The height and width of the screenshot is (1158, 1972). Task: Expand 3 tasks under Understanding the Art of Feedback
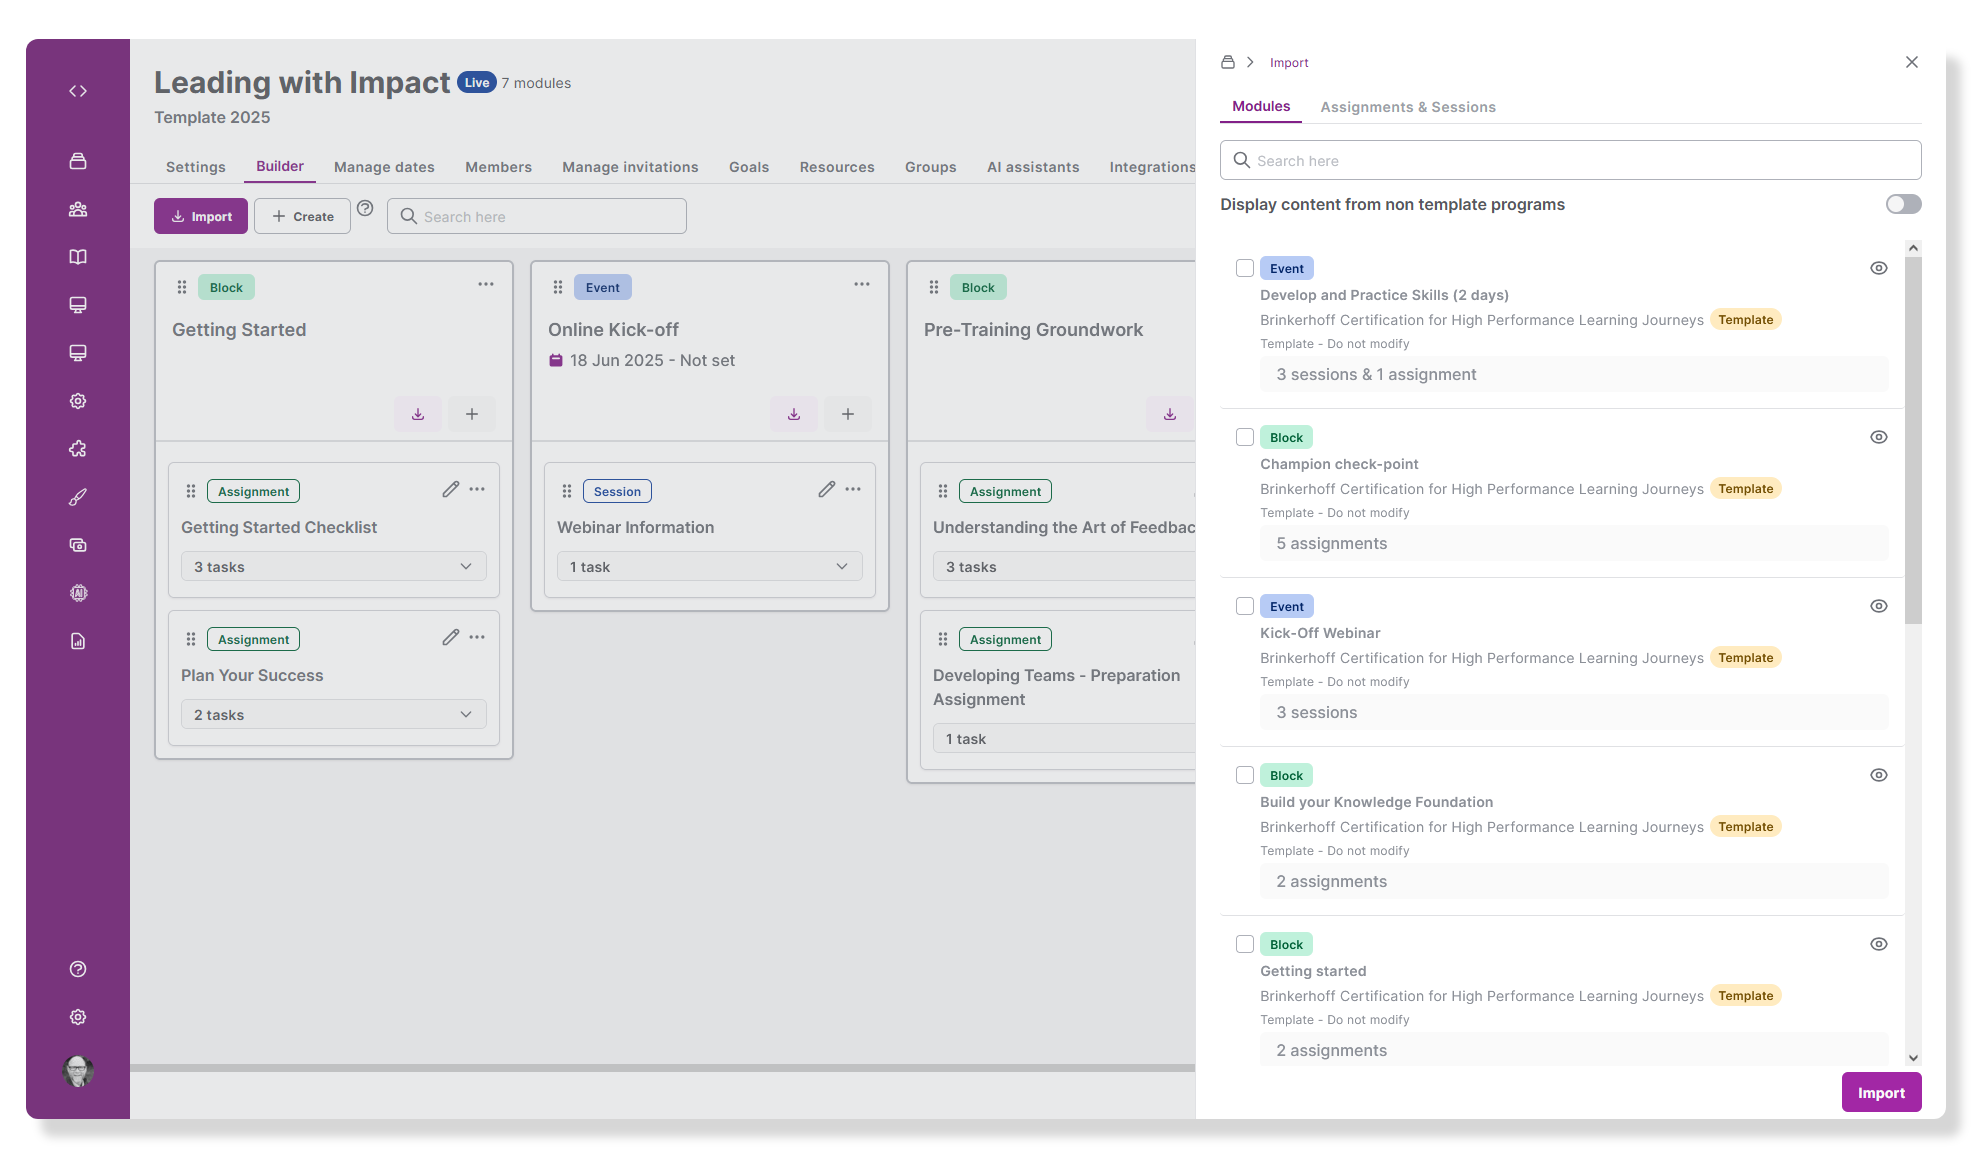pyautogui.click(x=1064, y=566)
